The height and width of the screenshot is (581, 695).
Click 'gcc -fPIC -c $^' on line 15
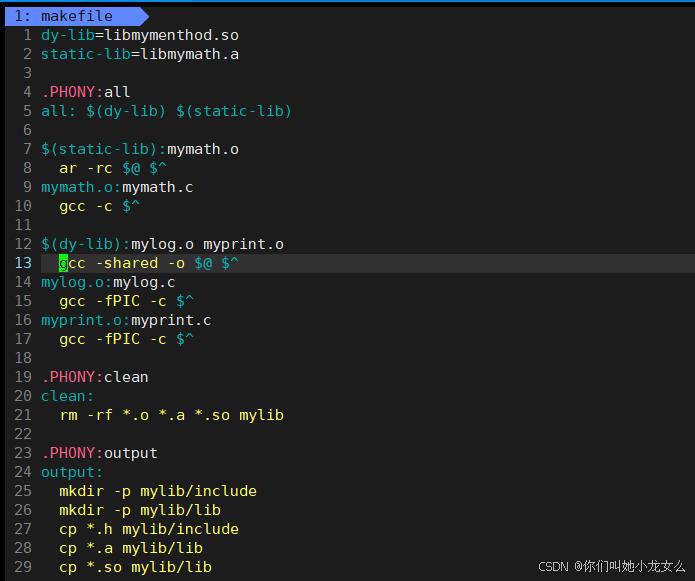pyautogui.click(x=126, y=301)
